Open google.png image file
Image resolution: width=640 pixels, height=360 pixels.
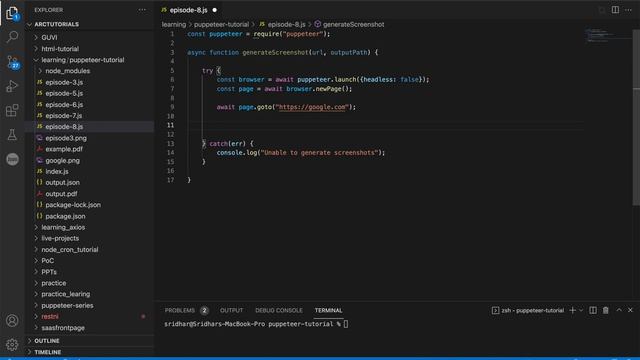62,160
